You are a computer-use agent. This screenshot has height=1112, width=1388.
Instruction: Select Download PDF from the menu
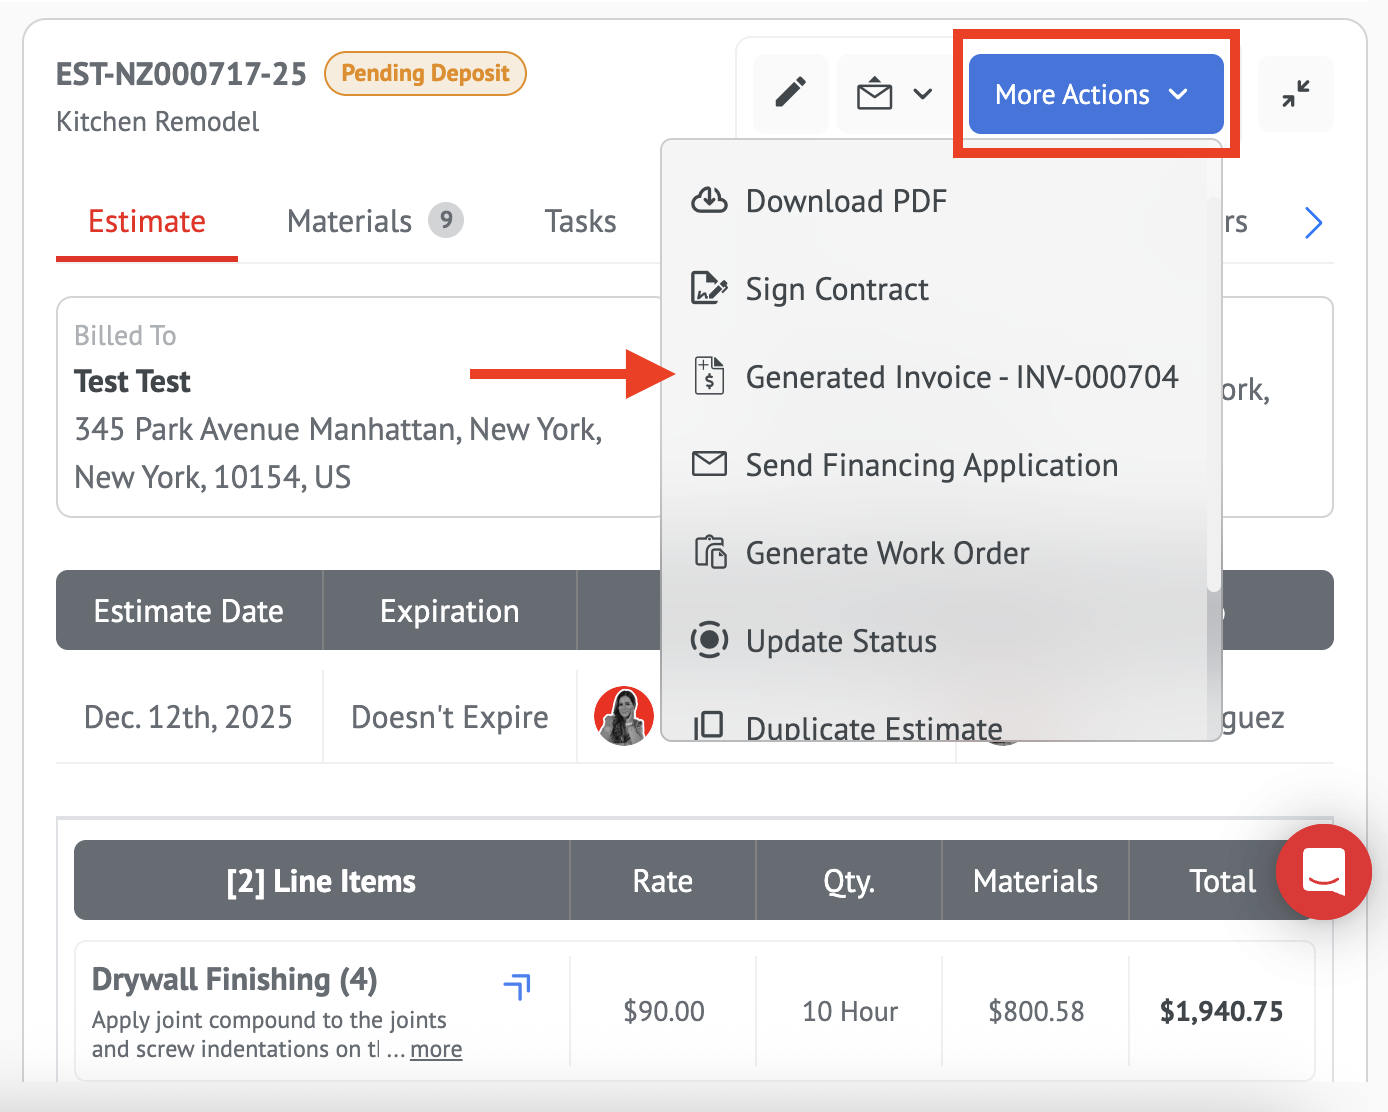pos(845,201)
